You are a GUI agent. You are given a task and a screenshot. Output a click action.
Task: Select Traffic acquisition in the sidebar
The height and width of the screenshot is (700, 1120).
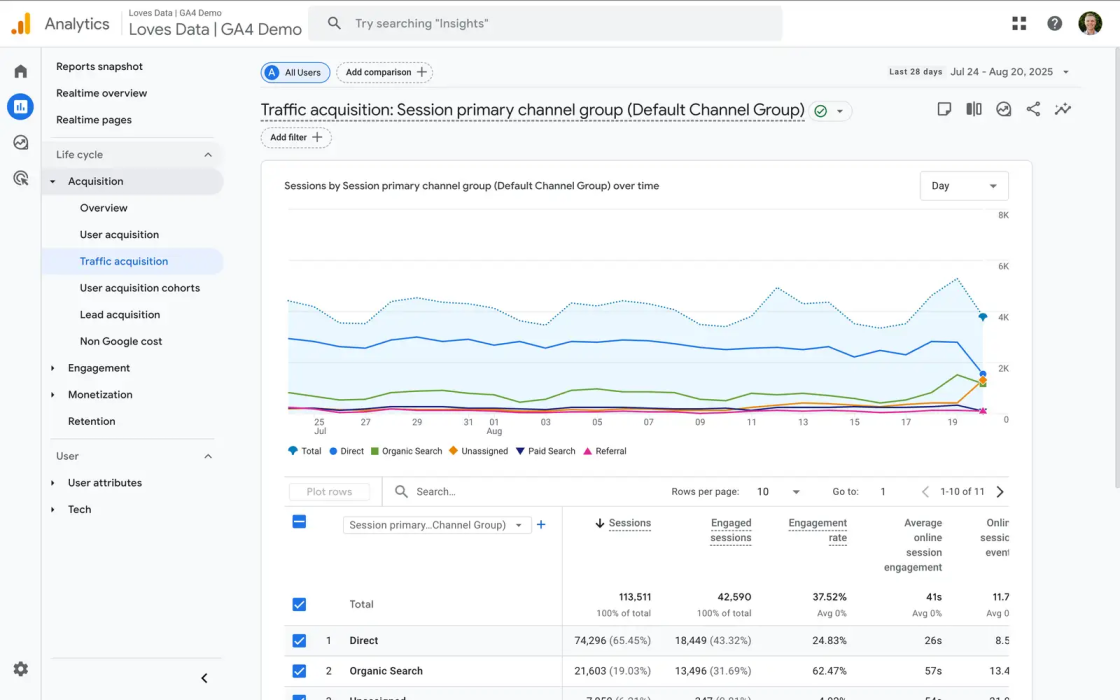click(x=120, y=261)
